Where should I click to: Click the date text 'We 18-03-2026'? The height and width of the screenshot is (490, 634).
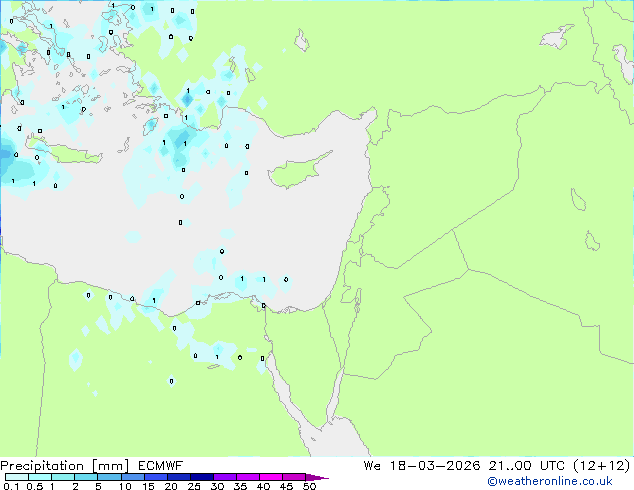pyautogui.click(x=422, y=466)
